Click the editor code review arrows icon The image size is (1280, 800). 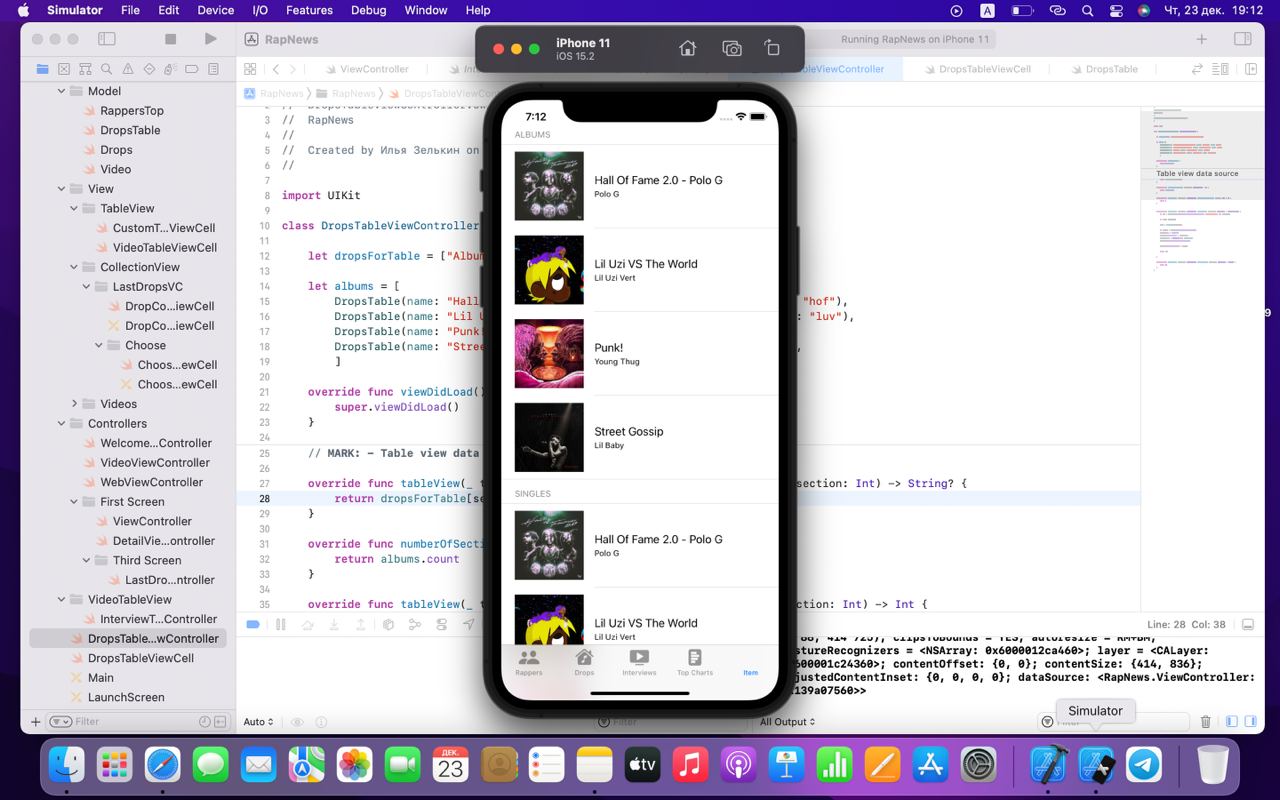pyautogui.click(x=1197, y=69)
